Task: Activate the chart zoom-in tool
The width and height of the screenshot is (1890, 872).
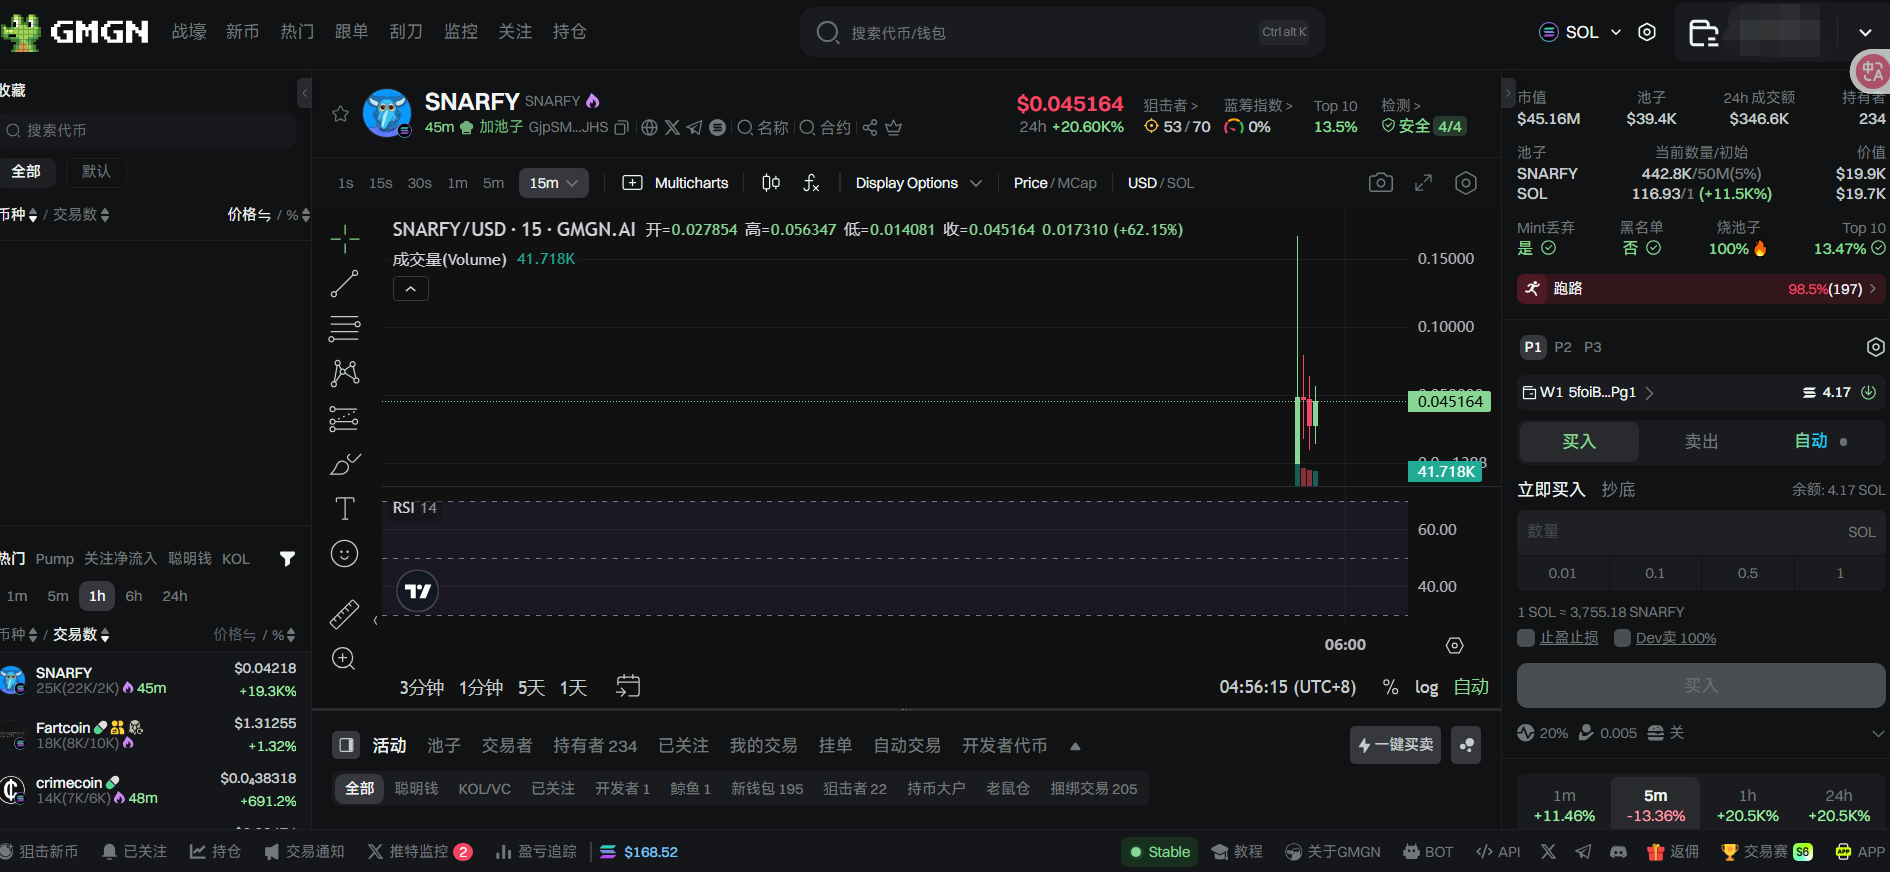Action: coord(344,659)
